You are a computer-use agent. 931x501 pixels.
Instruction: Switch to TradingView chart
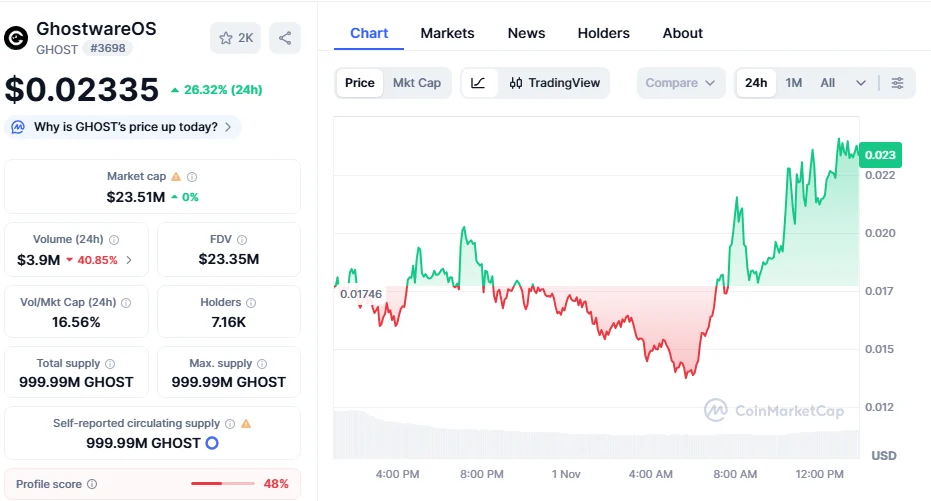click(555, 83)
